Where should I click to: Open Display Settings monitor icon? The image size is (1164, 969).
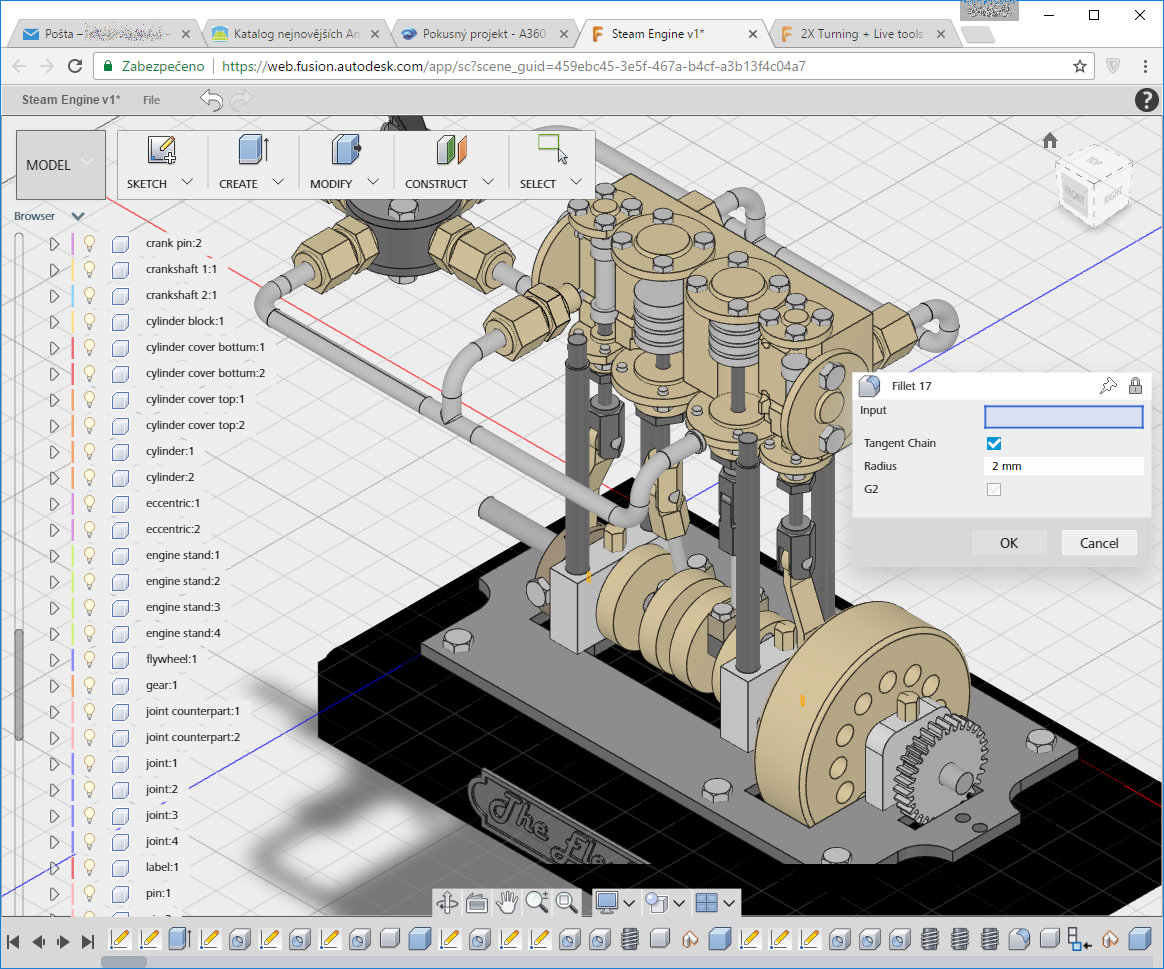[607, 902]
